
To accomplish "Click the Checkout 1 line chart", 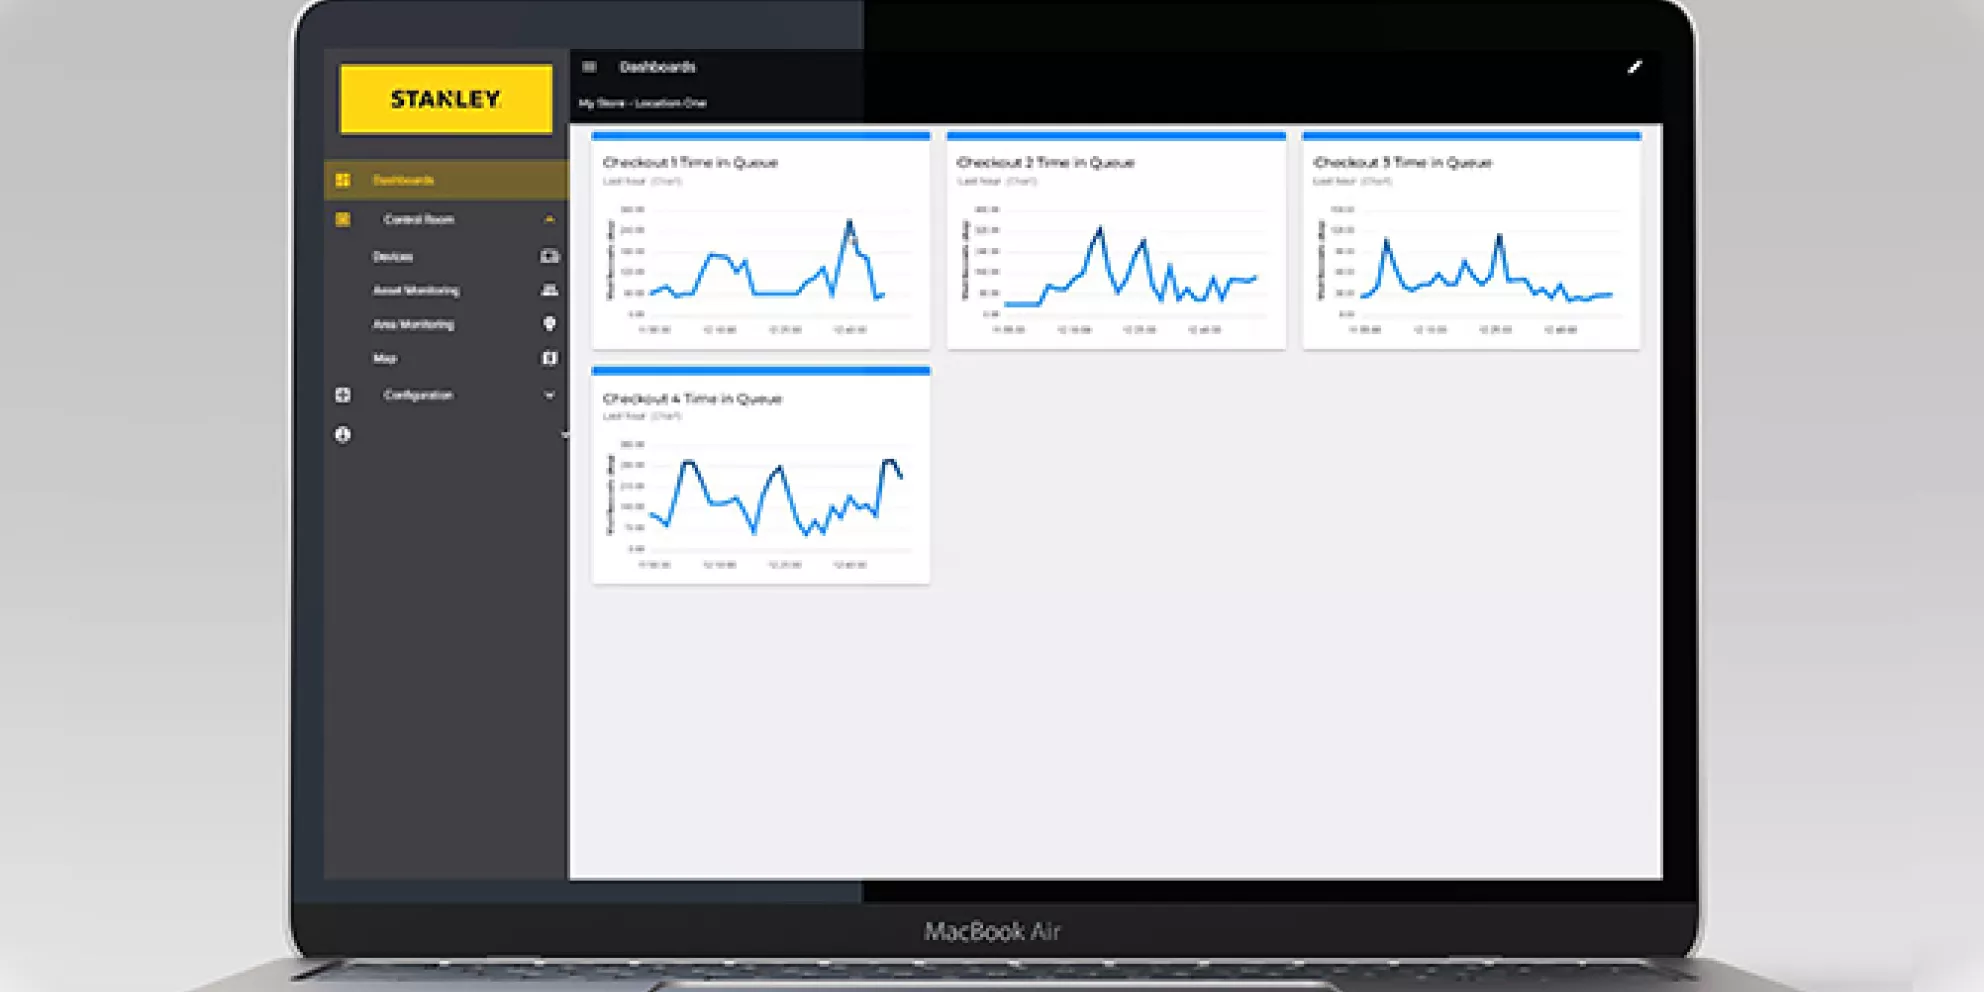I will (x=761, y=268).
